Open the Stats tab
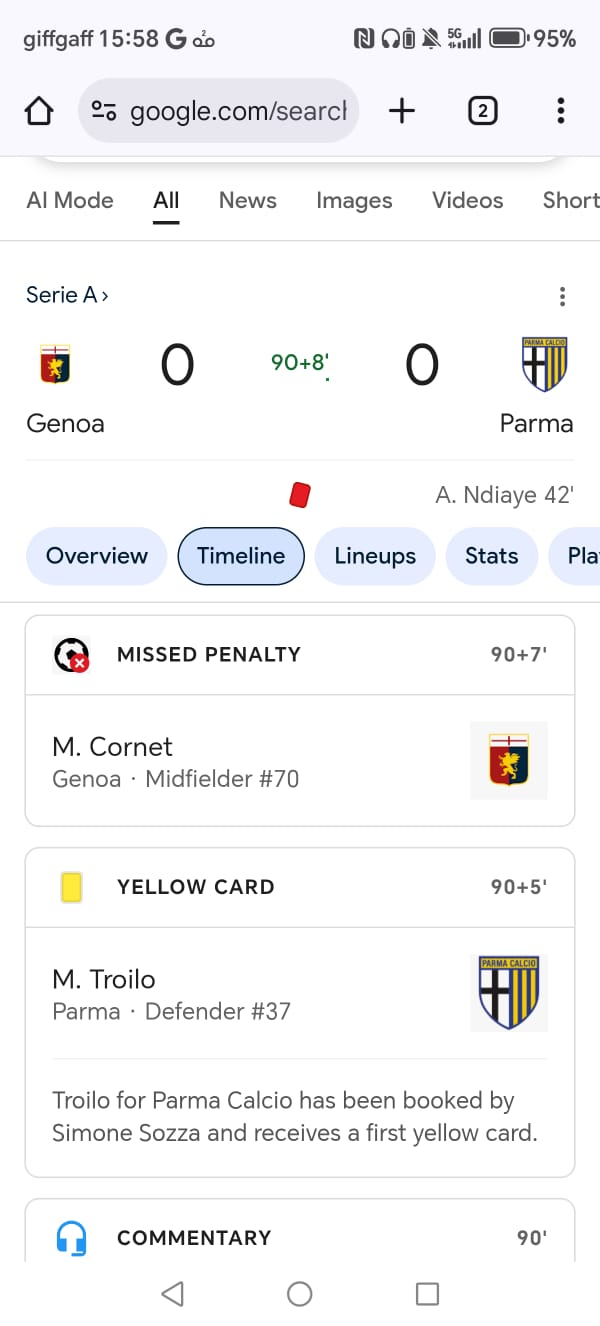This screenshot has height=1326, width=600. [491, 556]
